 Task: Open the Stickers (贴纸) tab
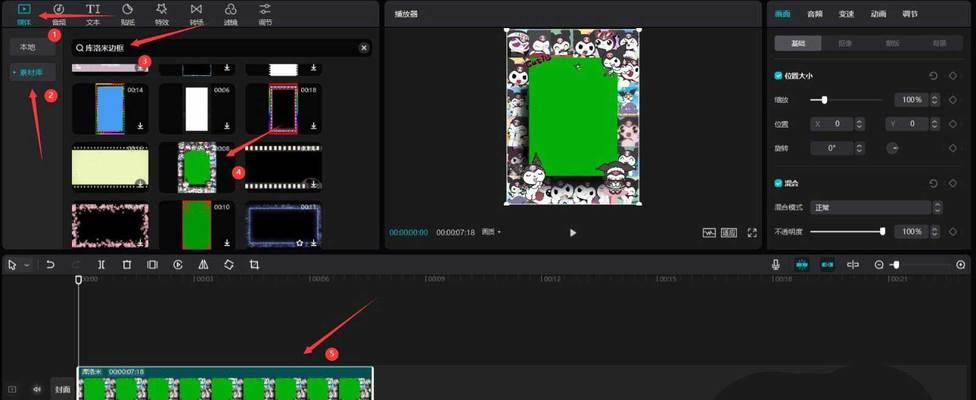pos(127,14)
